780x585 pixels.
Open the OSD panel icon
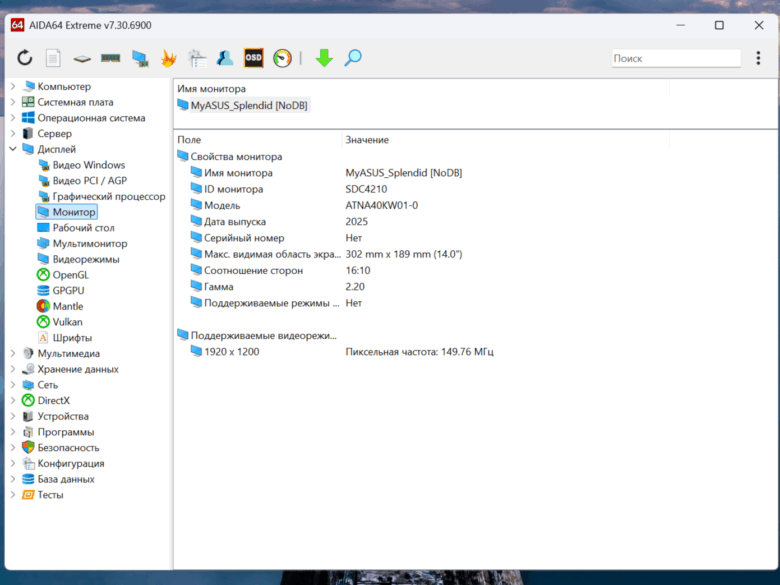pyautogui.click(x=253, y=58)
